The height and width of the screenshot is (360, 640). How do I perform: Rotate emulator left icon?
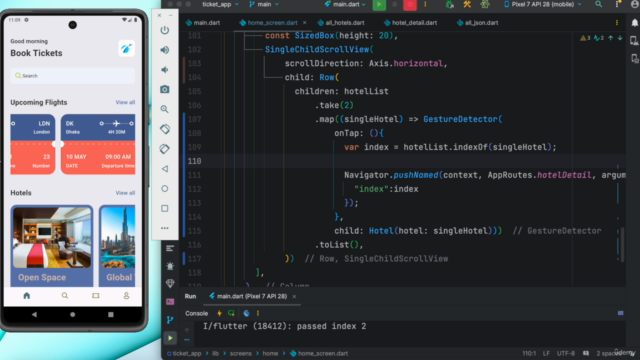(164, 129)
